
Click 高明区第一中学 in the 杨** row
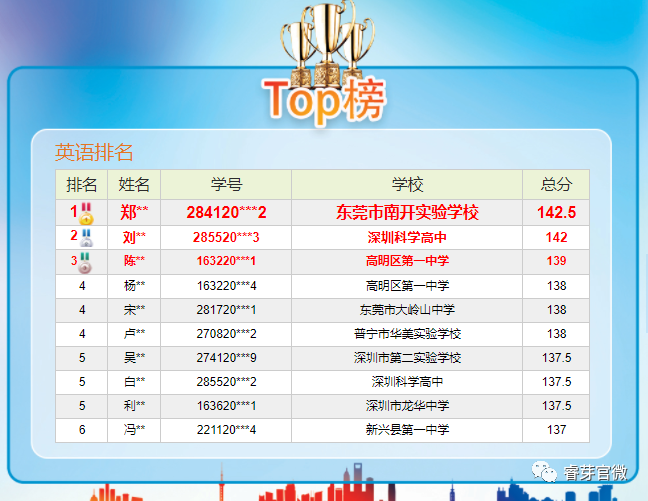[x=407, y=286]
